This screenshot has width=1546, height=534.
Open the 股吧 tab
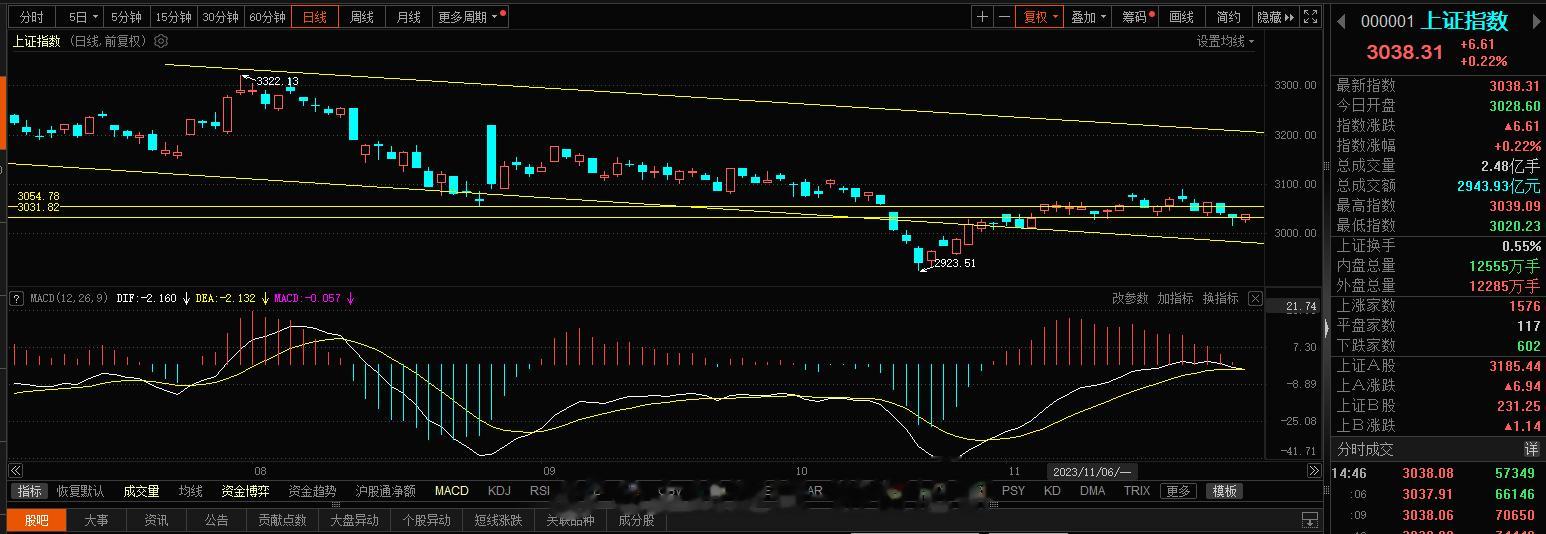(x=37, y=520)
